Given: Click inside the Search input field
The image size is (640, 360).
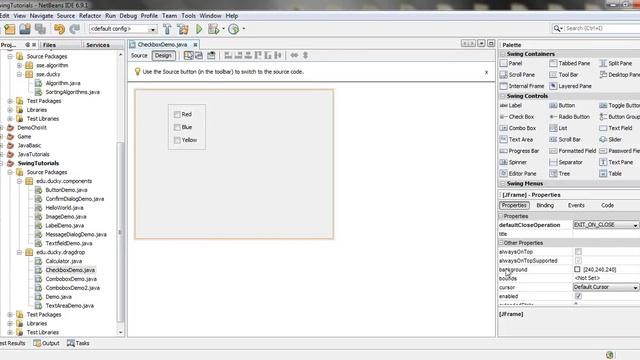Looking at the screenshot, I should [x=602, y=28].
